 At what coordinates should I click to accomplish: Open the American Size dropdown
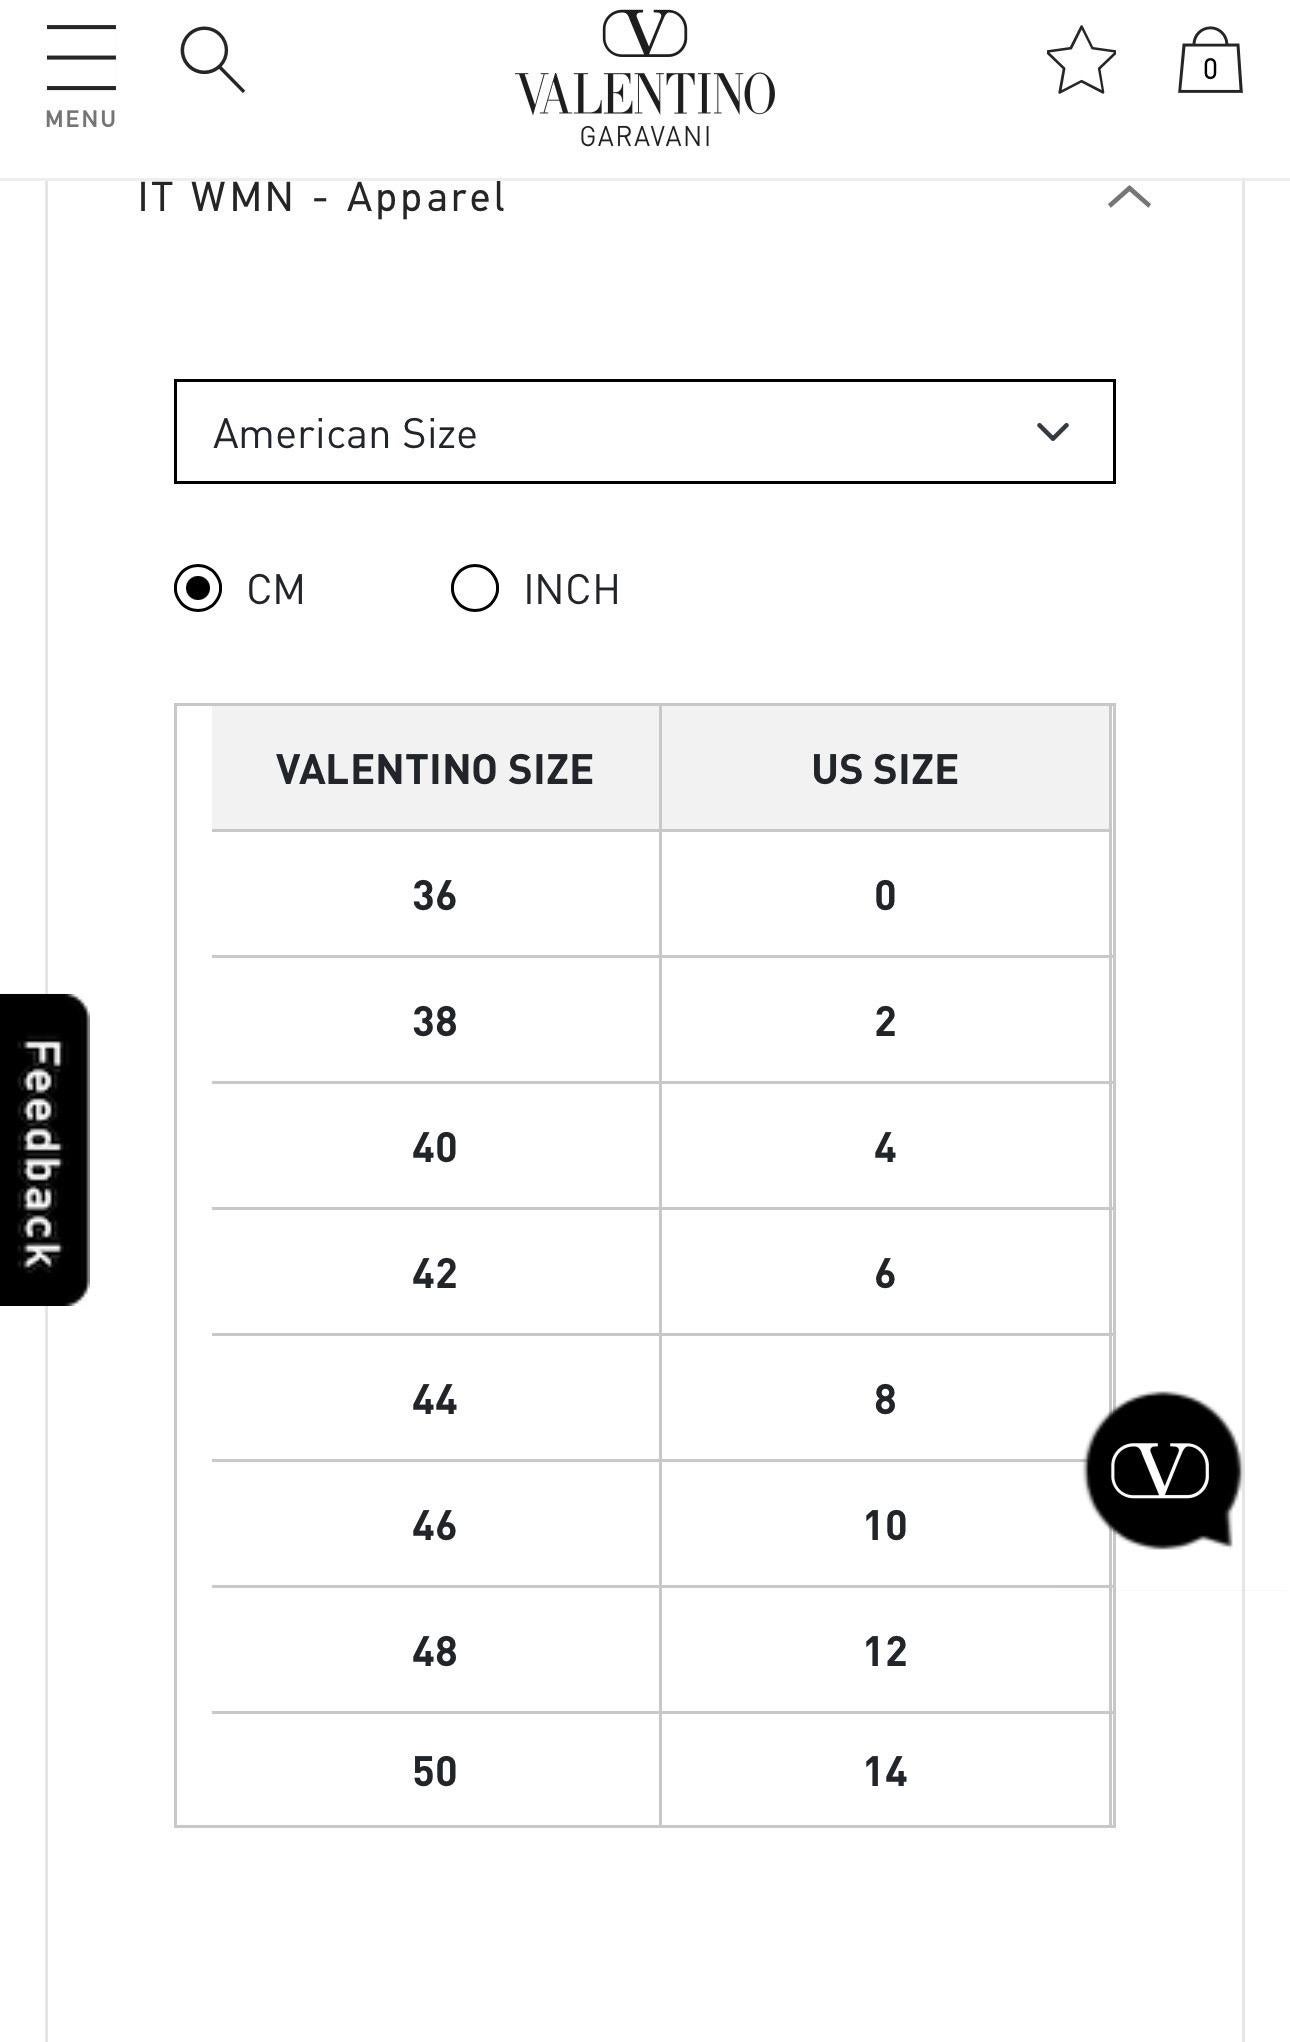[645, 432]
